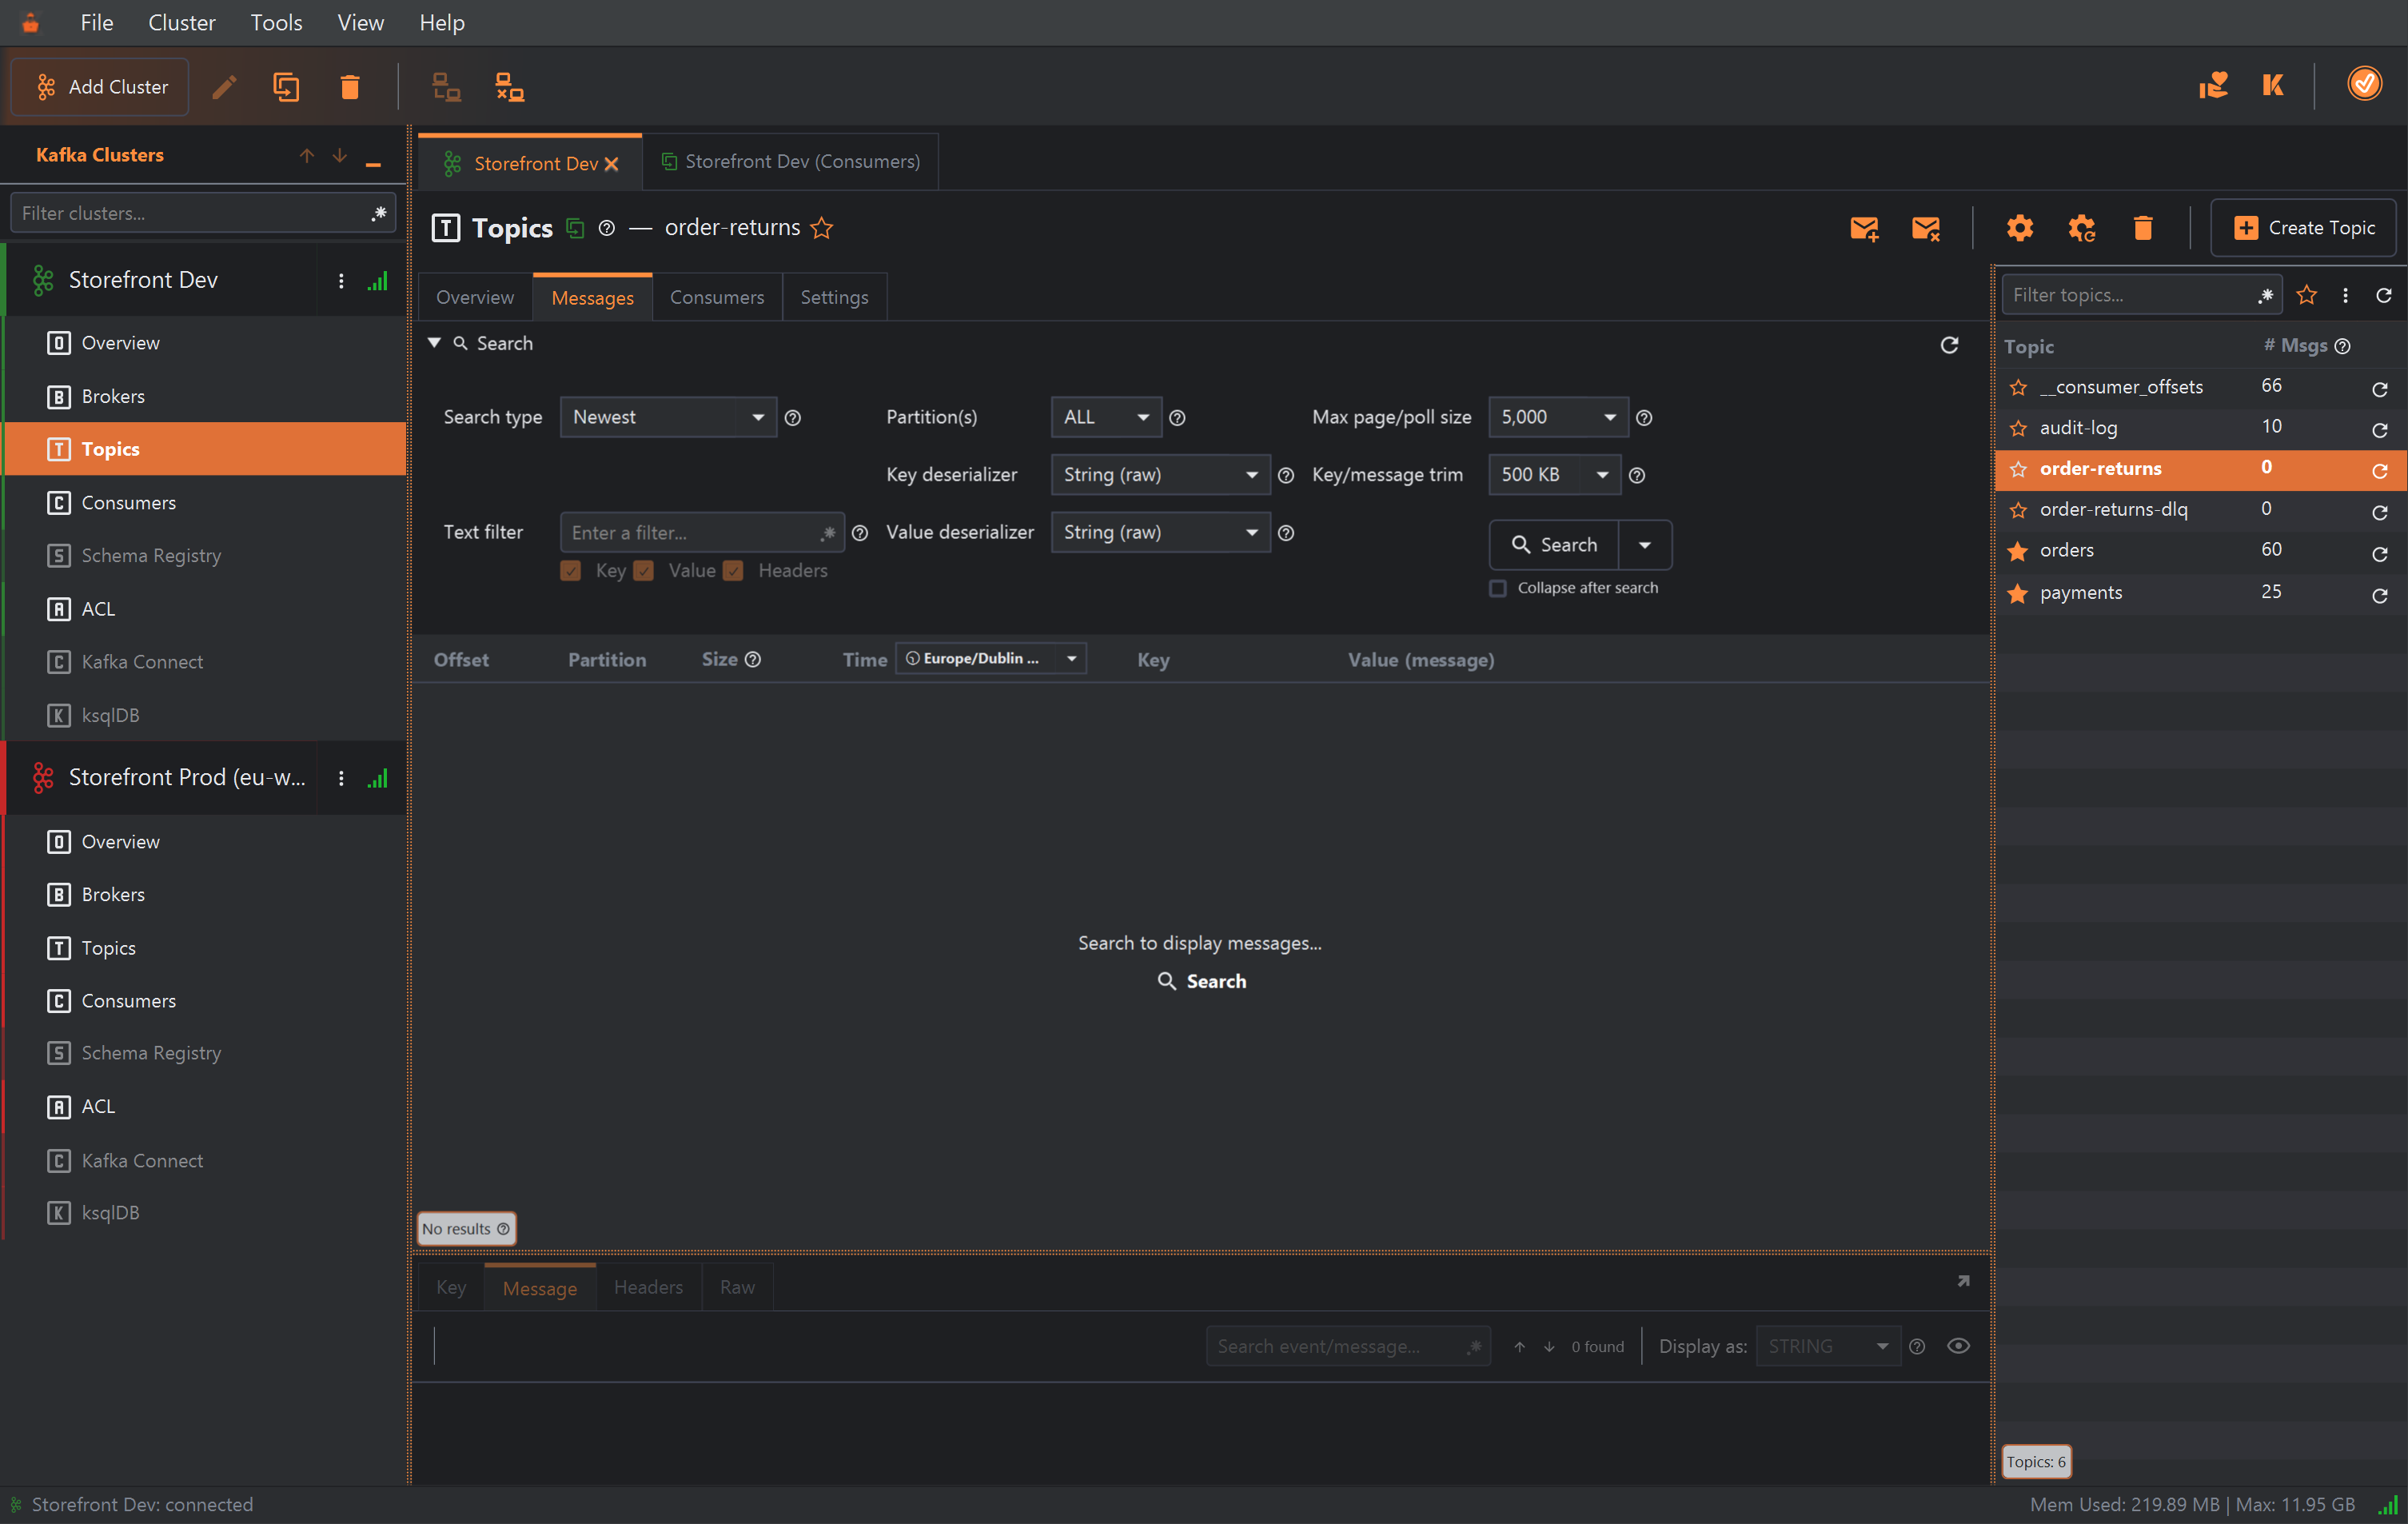This screenshot has height=1524, width=2408.
Task: Open the Storefront Dev (Consumers) tab
Action: tap(790, 162)
